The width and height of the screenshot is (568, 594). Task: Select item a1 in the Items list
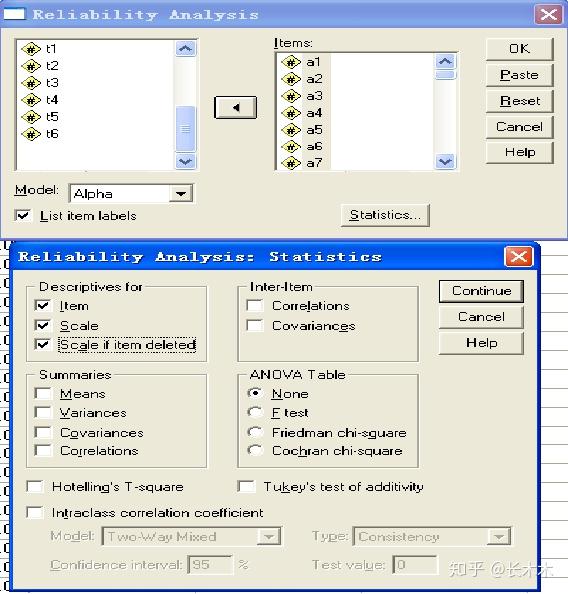(x=301, y=62)
